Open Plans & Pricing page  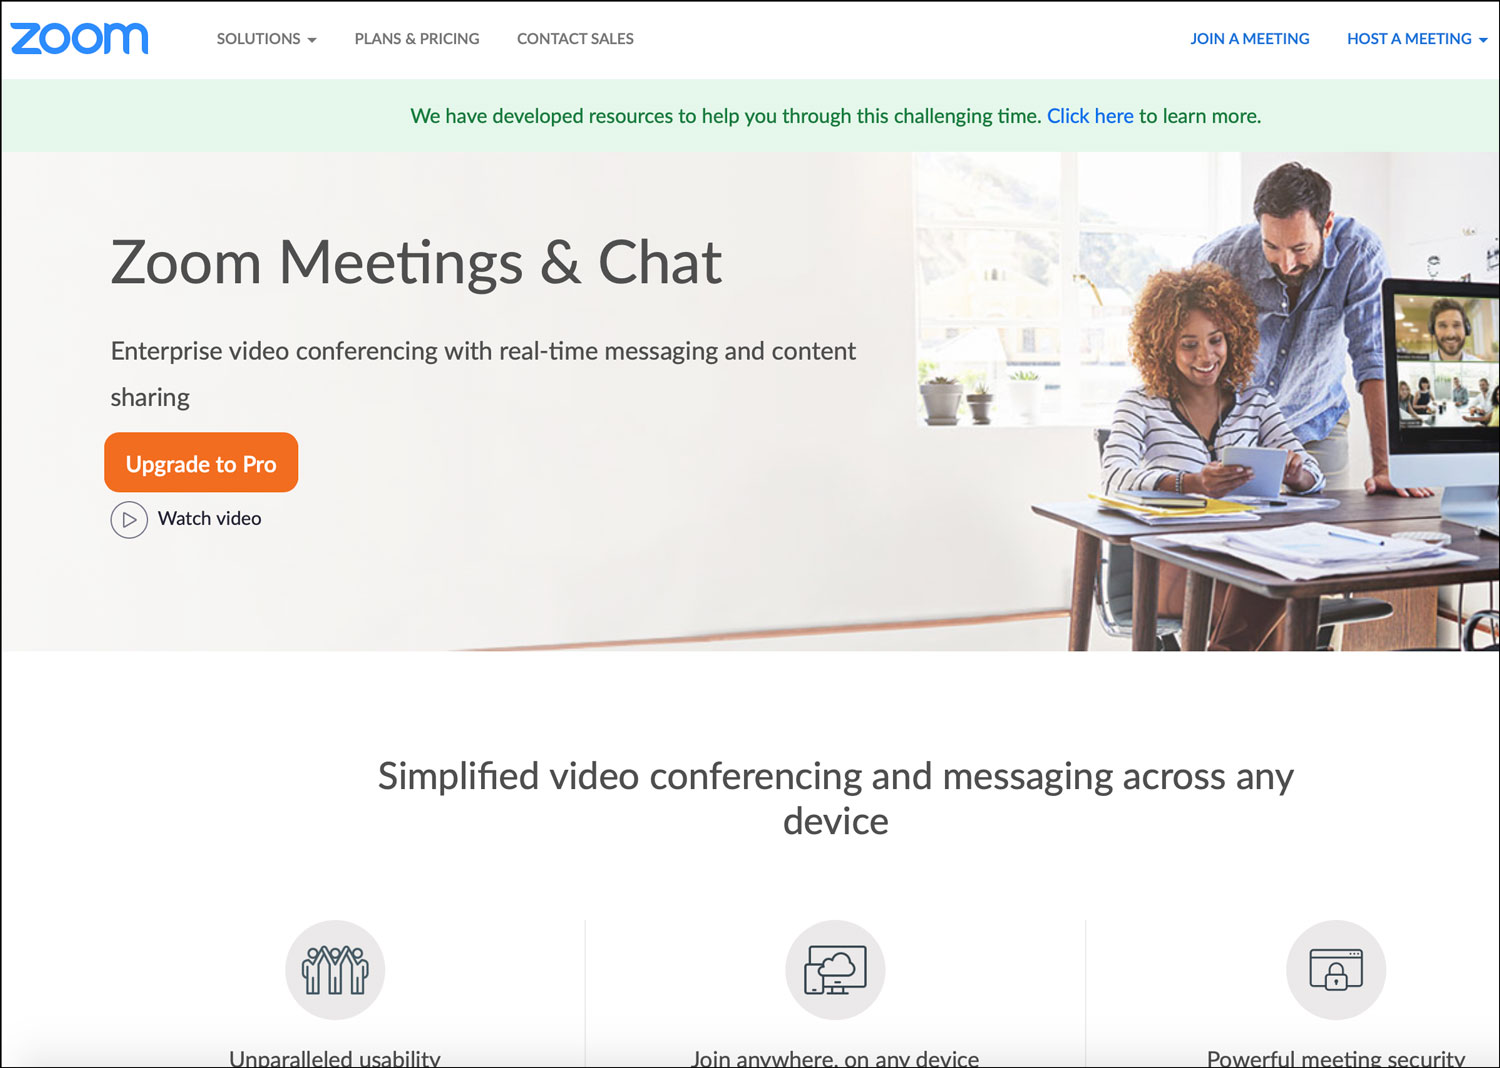(x=417, y=39)
